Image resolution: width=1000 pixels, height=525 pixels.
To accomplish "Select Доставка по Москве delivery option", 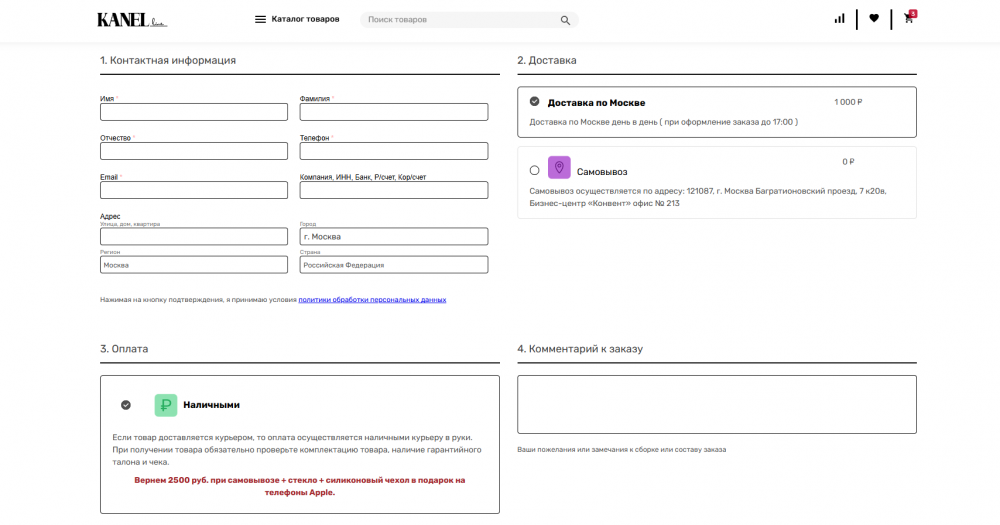I will click(x=534, y=102).
